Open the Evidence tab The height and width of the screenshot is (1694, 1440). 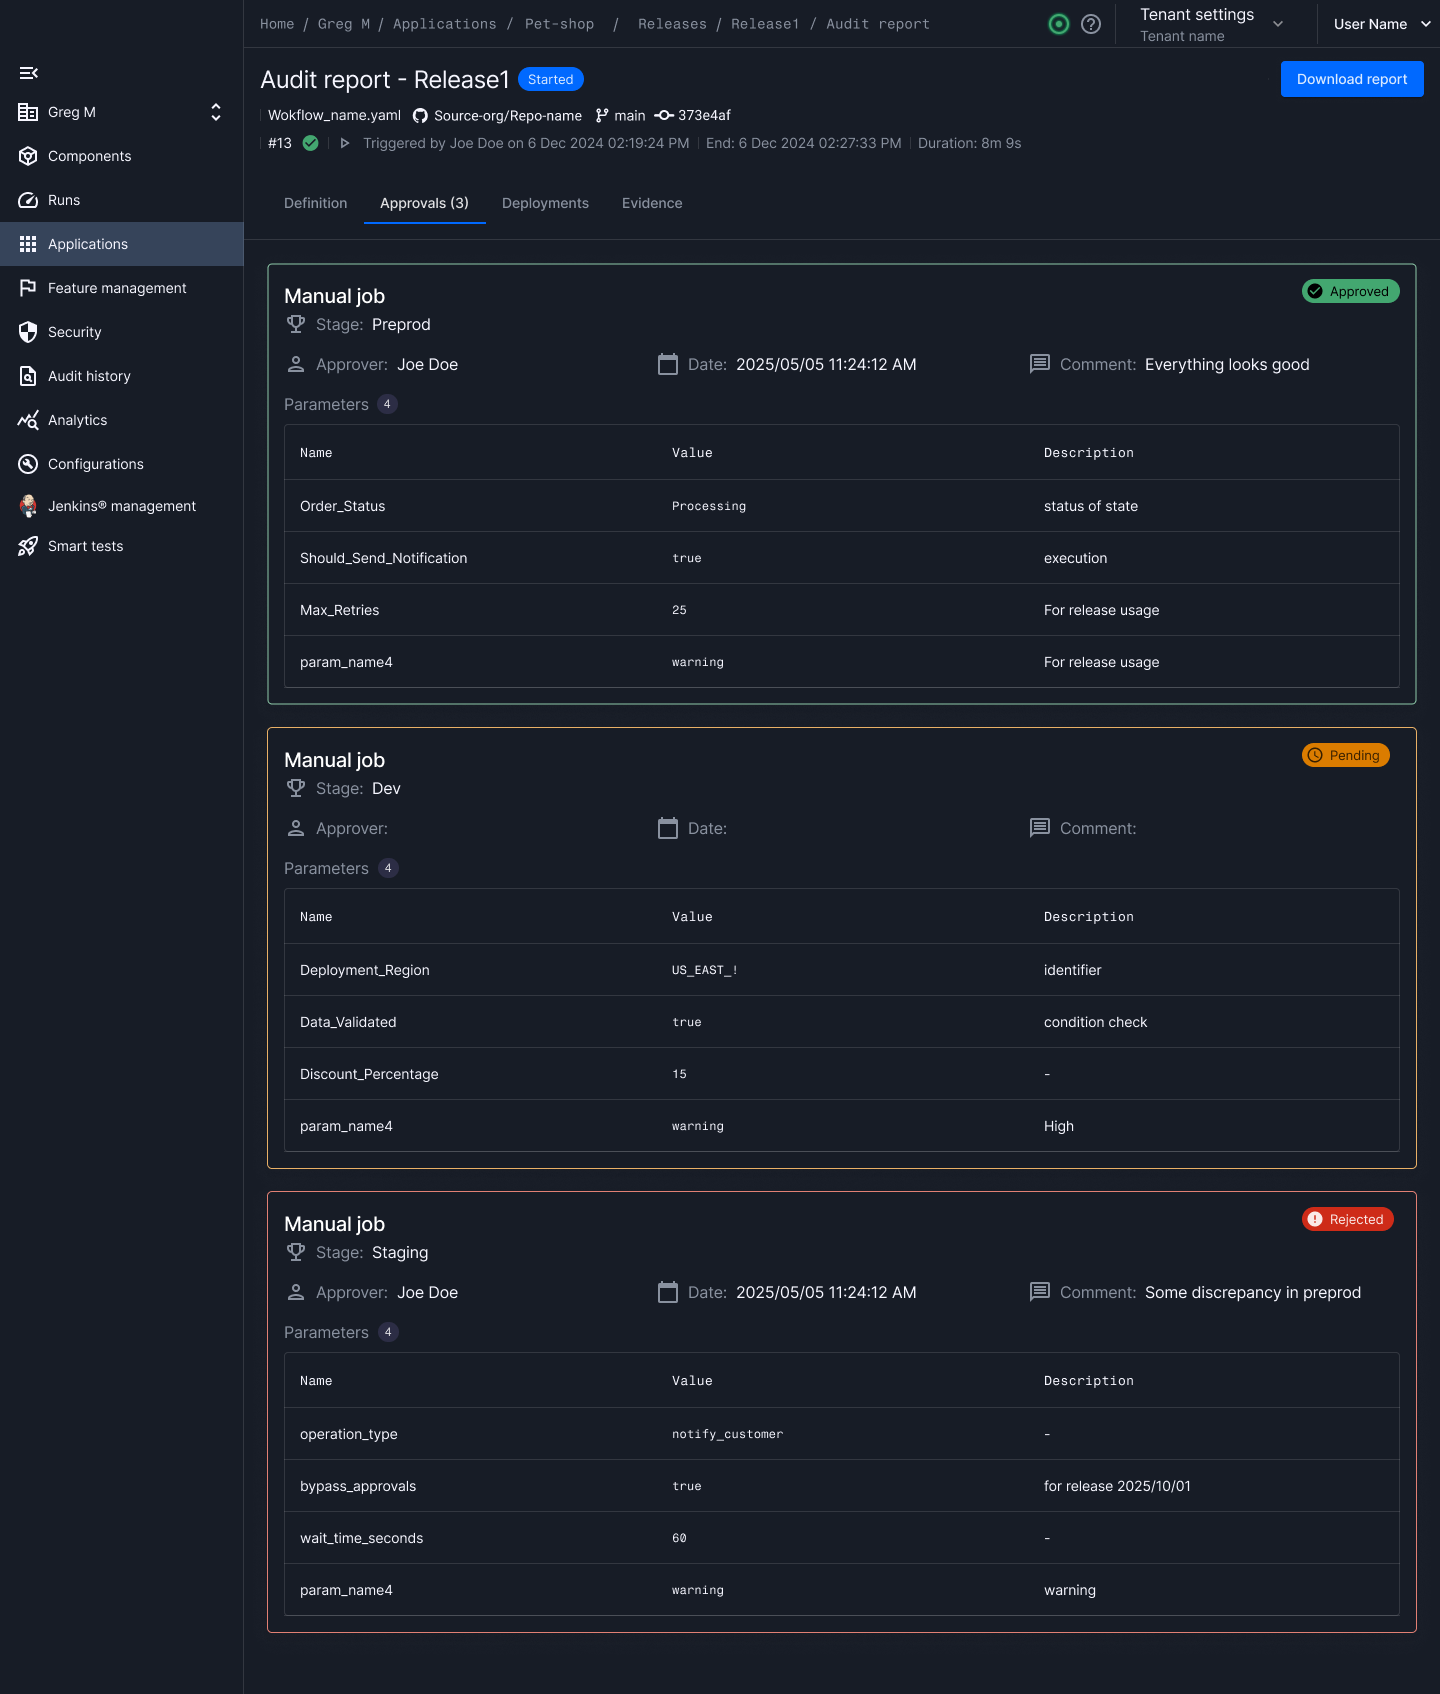pos(652,203)
